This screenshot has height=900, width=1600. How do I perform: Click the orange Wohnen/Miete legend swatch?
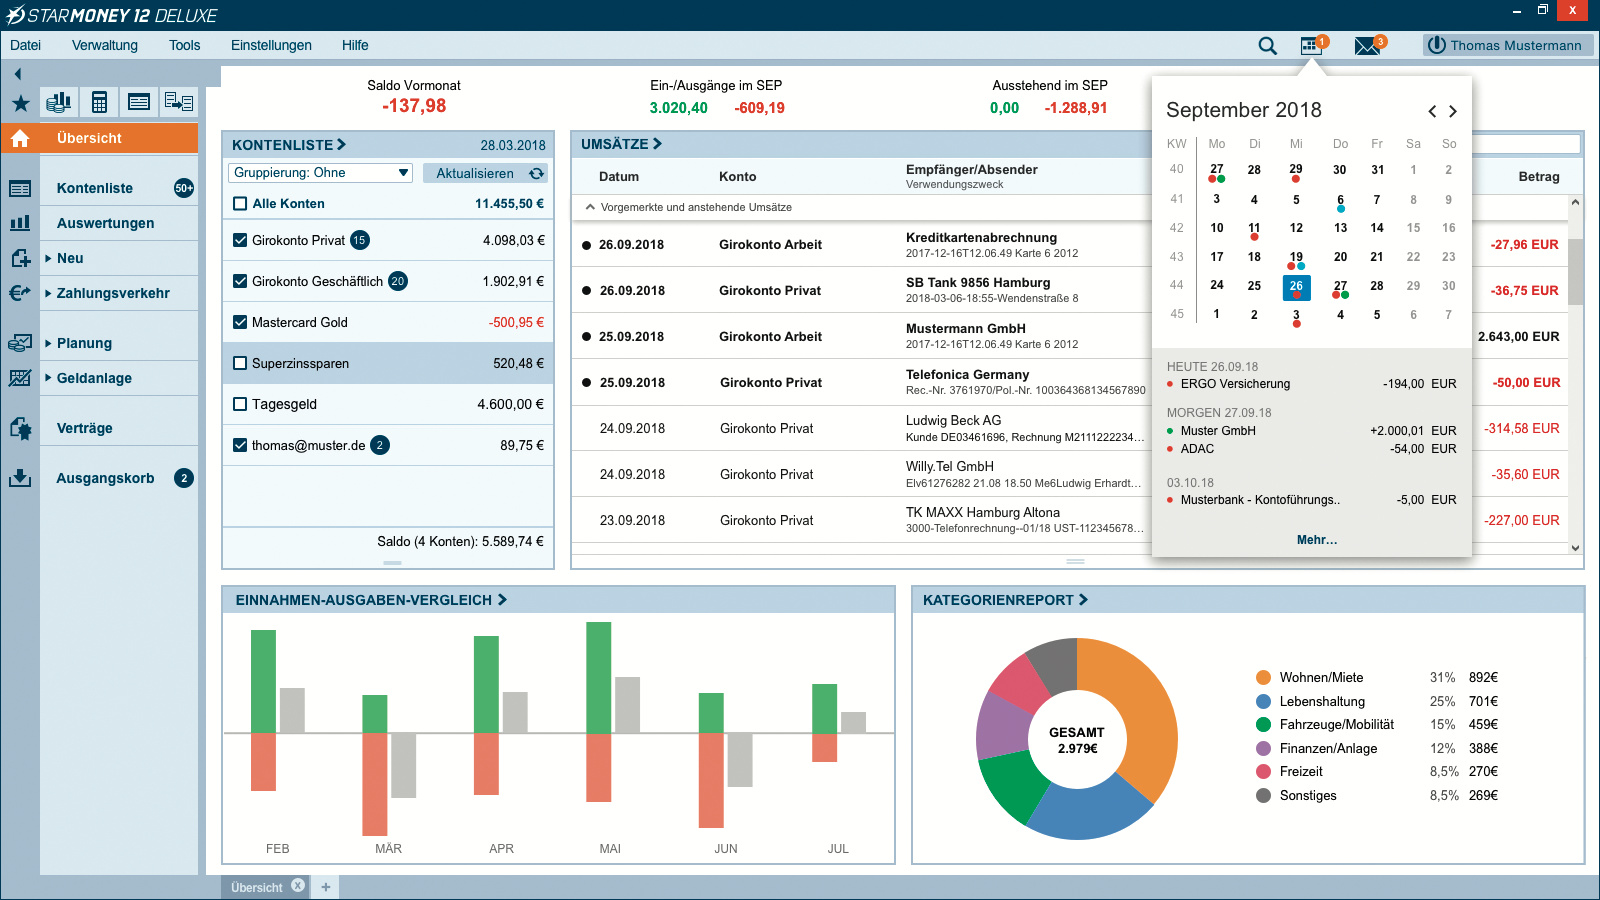1263,677
